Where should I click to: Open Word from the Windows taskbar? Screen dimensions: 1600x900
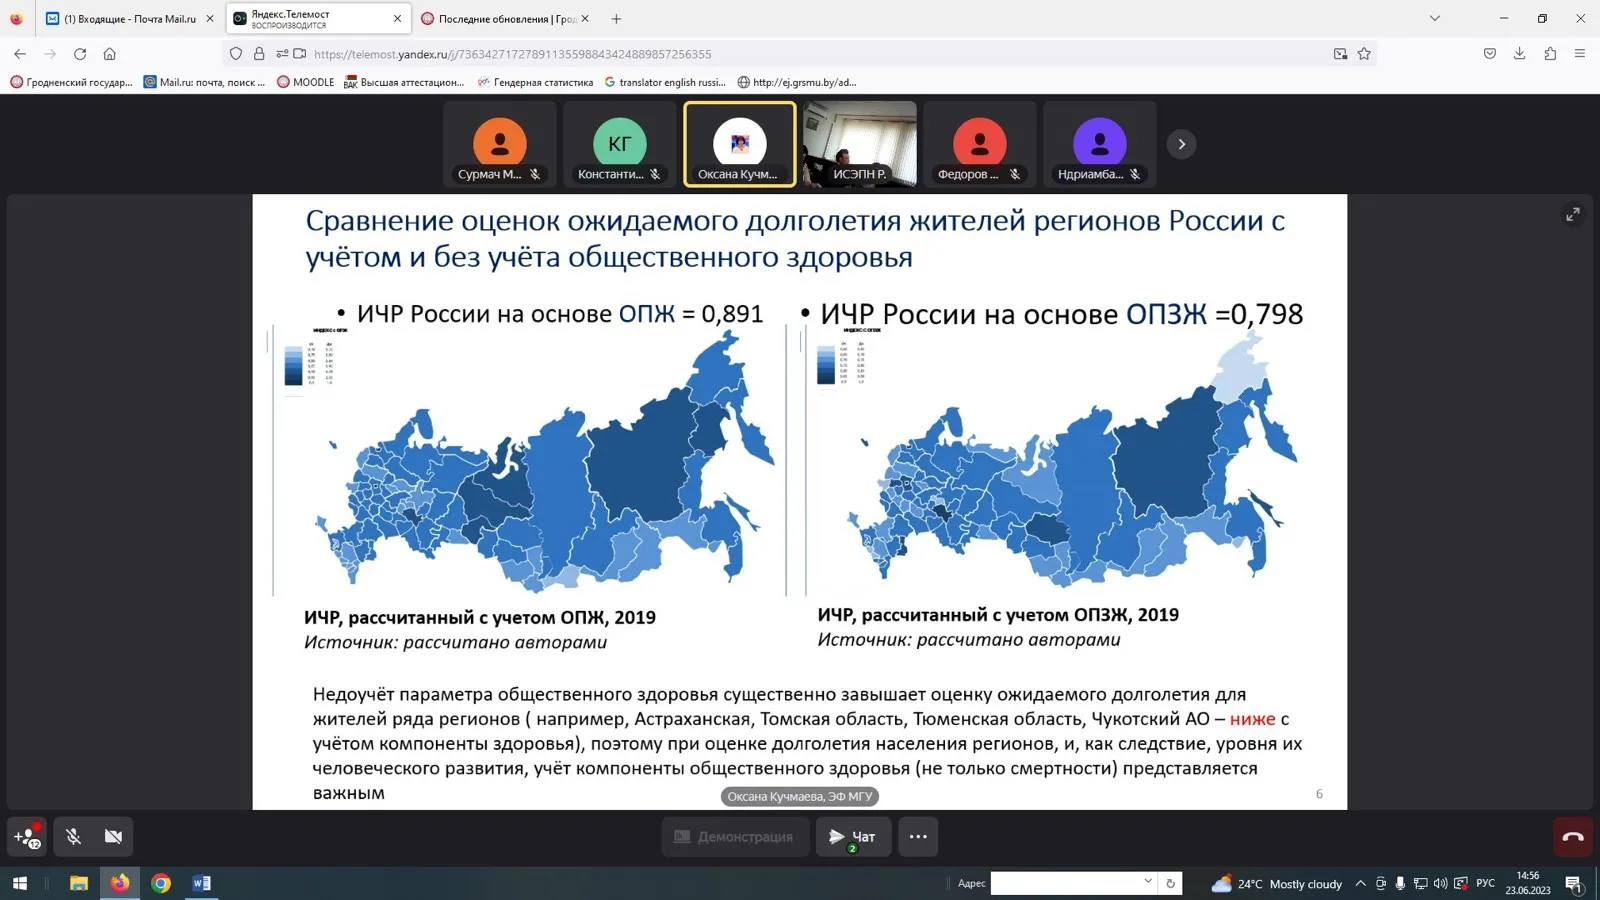click(x=201, y=883)
